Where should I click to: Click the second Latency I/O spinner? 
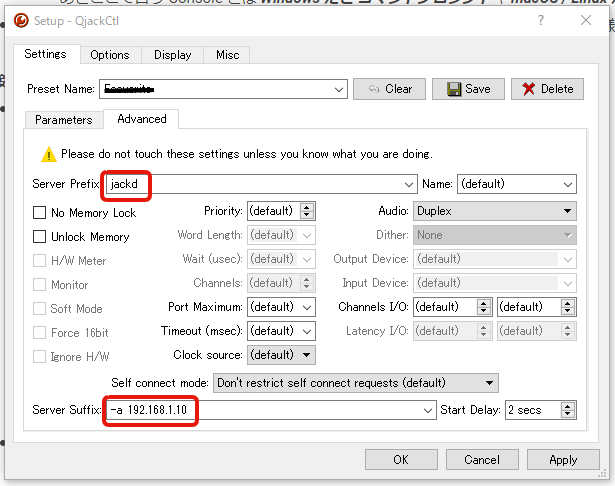[568, 331]
